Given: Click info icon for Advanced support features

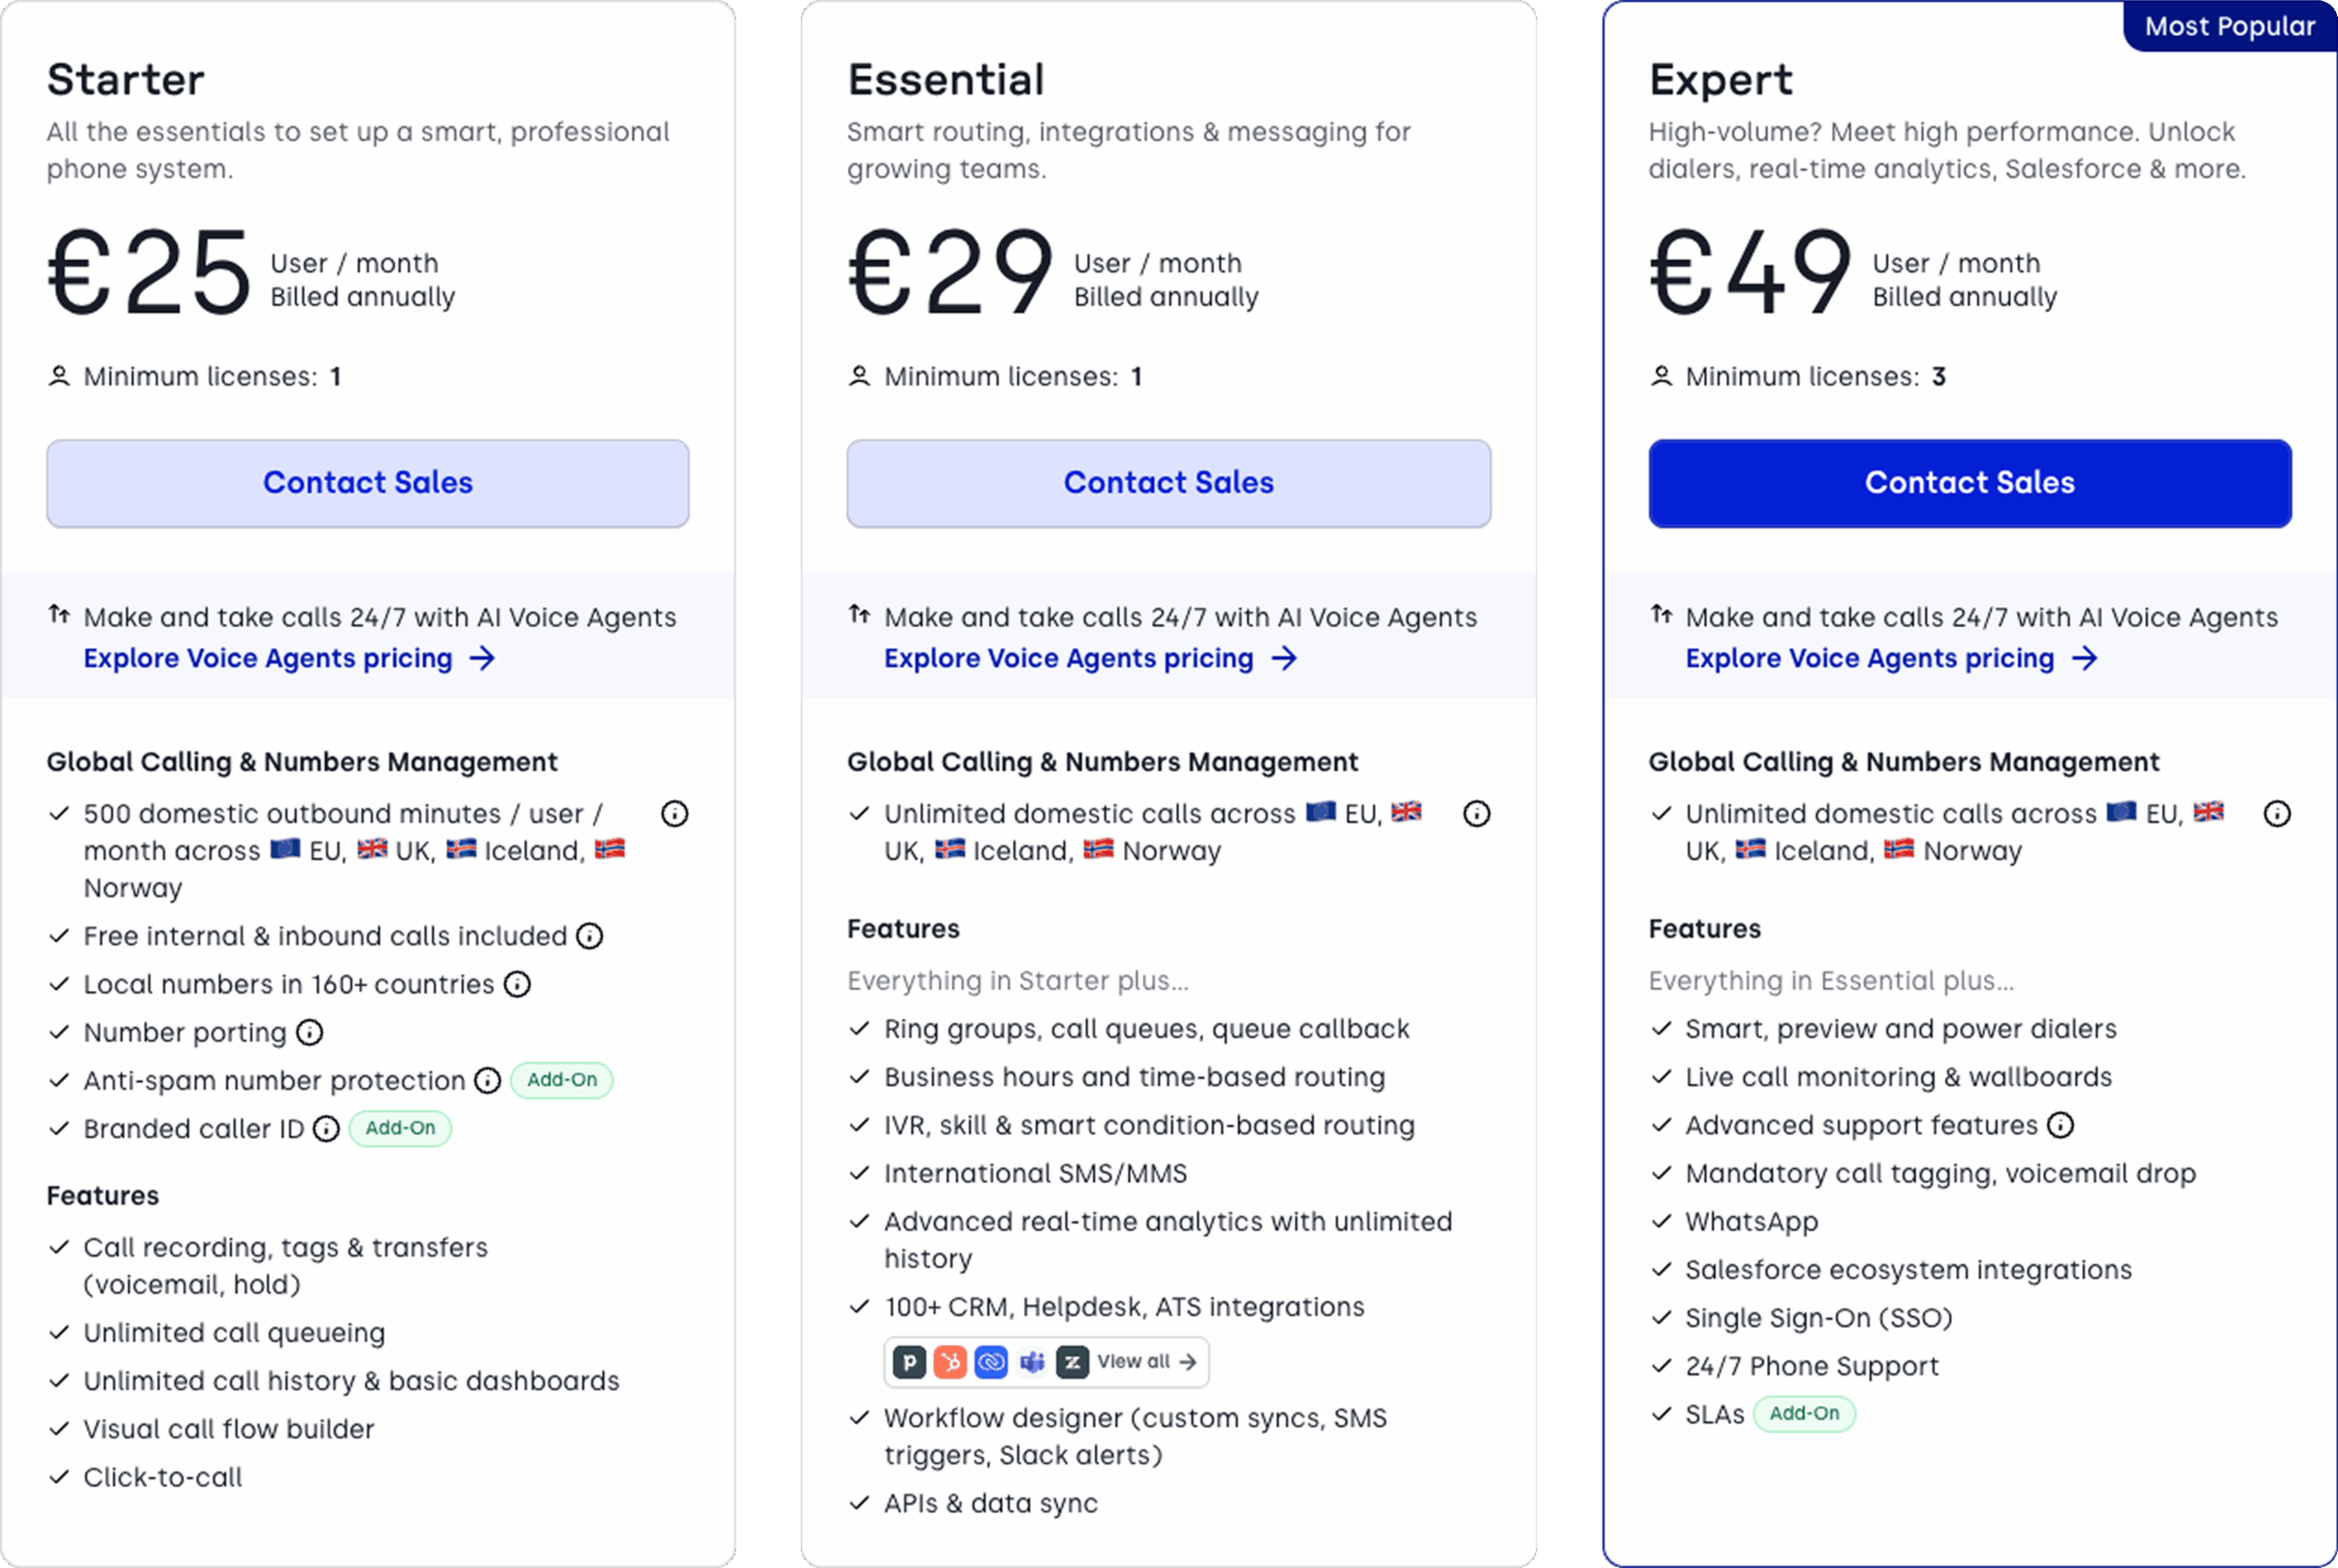Looking at the screenshot, I should pyautogui.click(x=2060, y=1125).
